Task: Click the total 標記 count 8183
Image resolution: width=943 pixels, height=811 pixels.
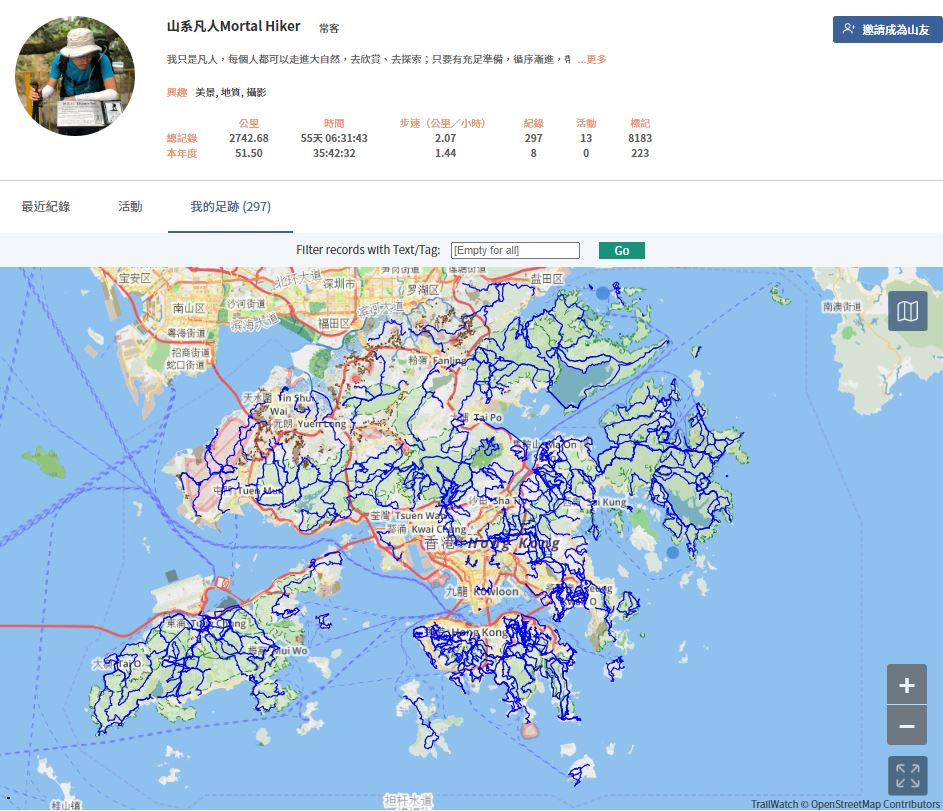Action: click(x=640, y=138)
